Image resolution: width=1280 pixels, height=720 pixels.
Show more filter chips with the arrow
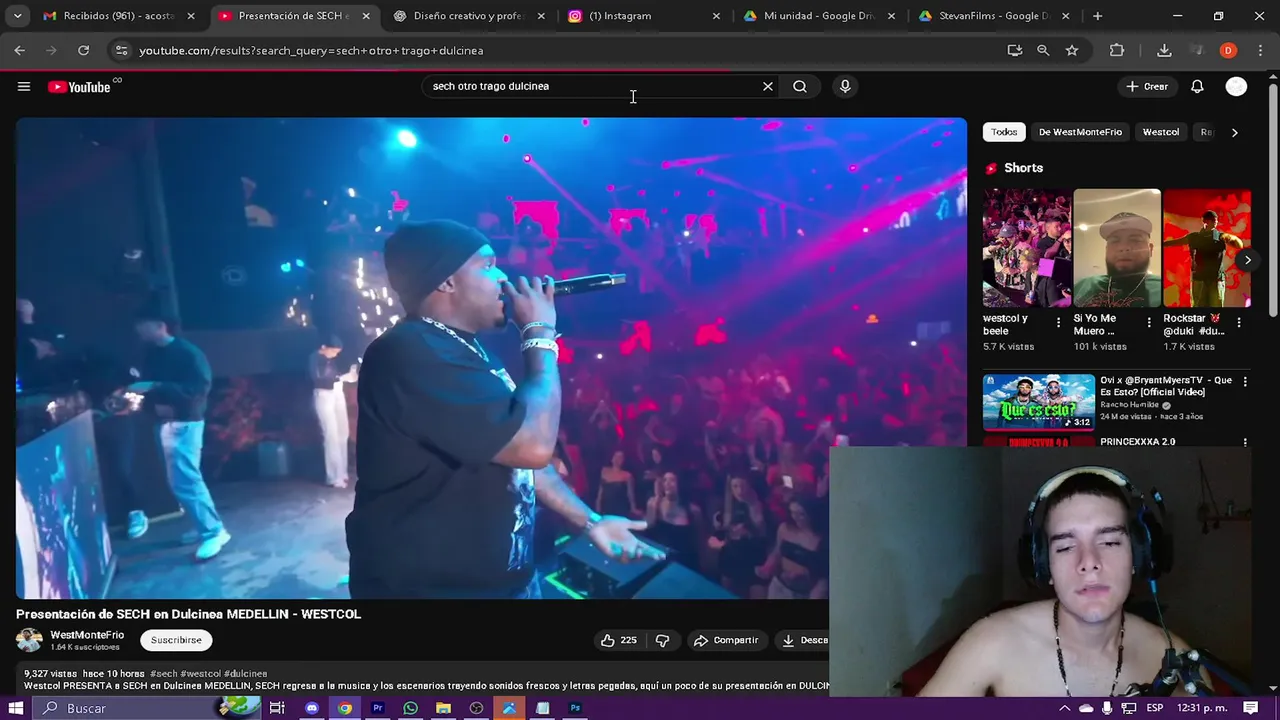(x=1234, y=132)
